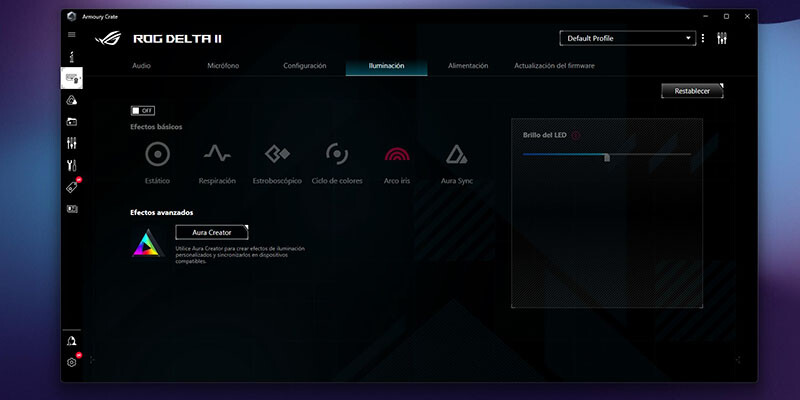Open the Aura Sync sidebar icon
This screenshot has height=400, width=800.
71,100
